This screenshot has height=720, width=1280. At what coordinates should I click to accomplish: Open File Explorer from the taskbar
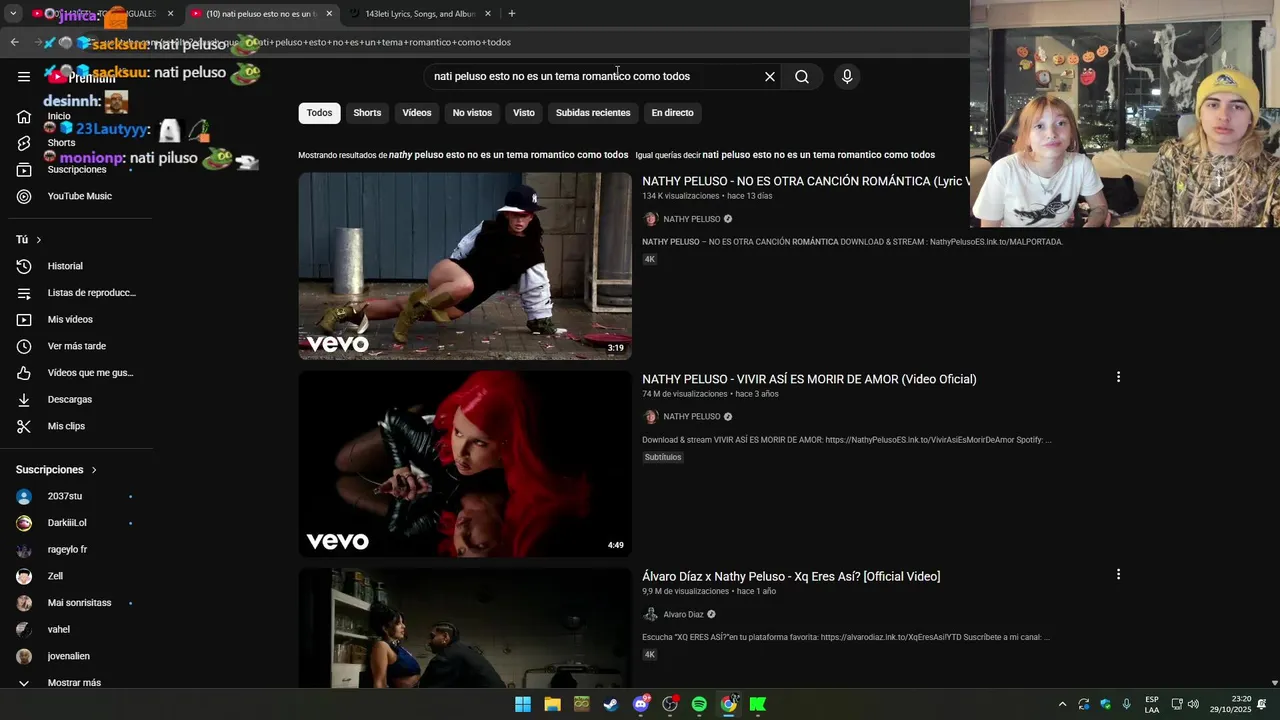tap(552, 704)
